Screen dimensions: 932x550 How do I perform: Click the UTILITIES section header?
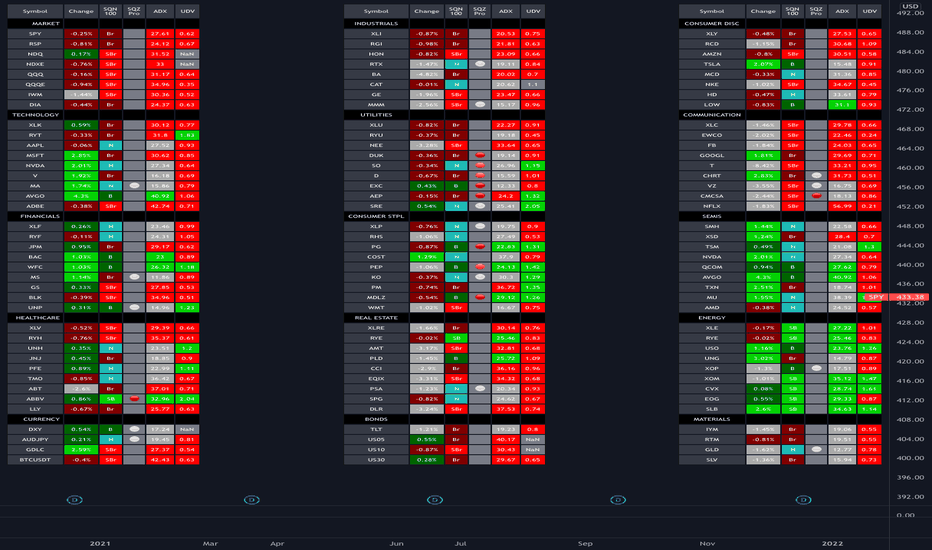tap(376, 115)
